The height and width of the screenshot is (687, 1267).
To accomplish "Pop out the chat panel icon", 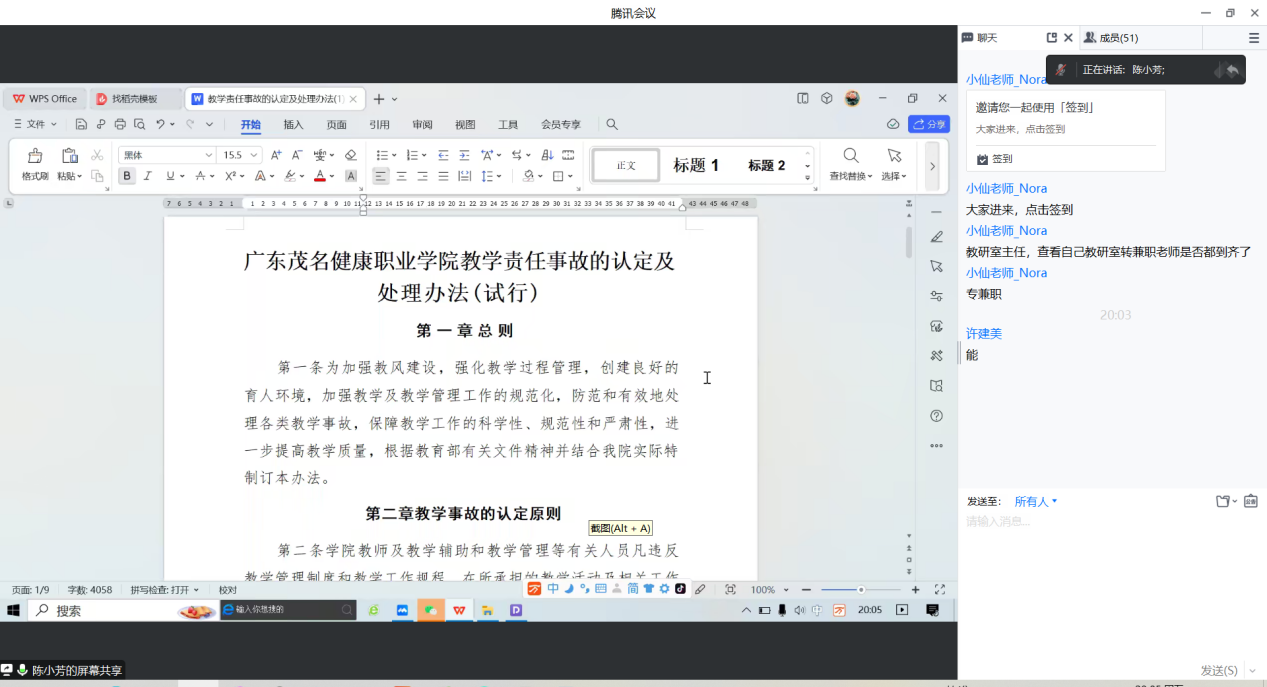I will [x=1051, y=38].
